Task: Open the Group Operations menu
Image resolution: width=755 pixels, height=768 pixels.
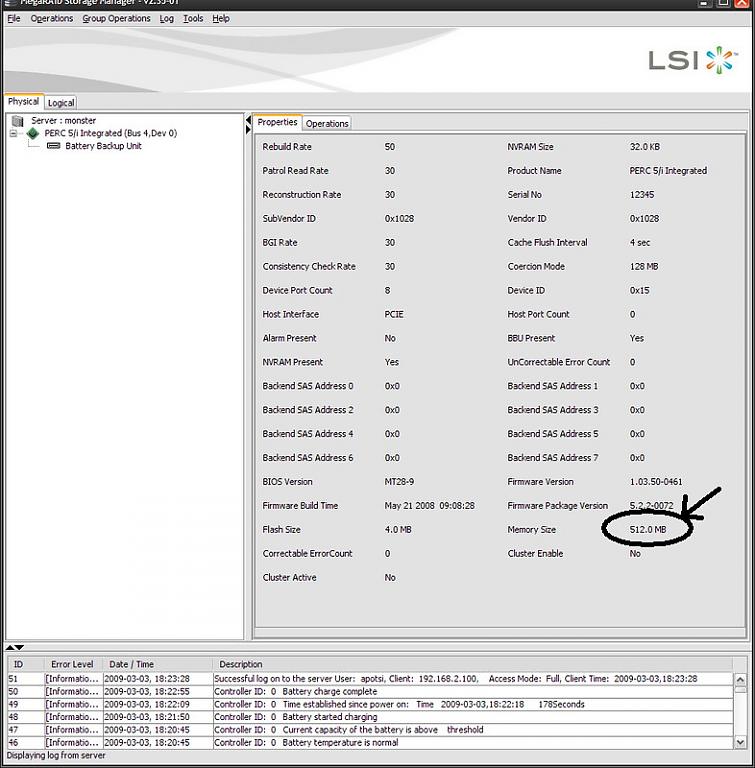Action: (116, 18)
